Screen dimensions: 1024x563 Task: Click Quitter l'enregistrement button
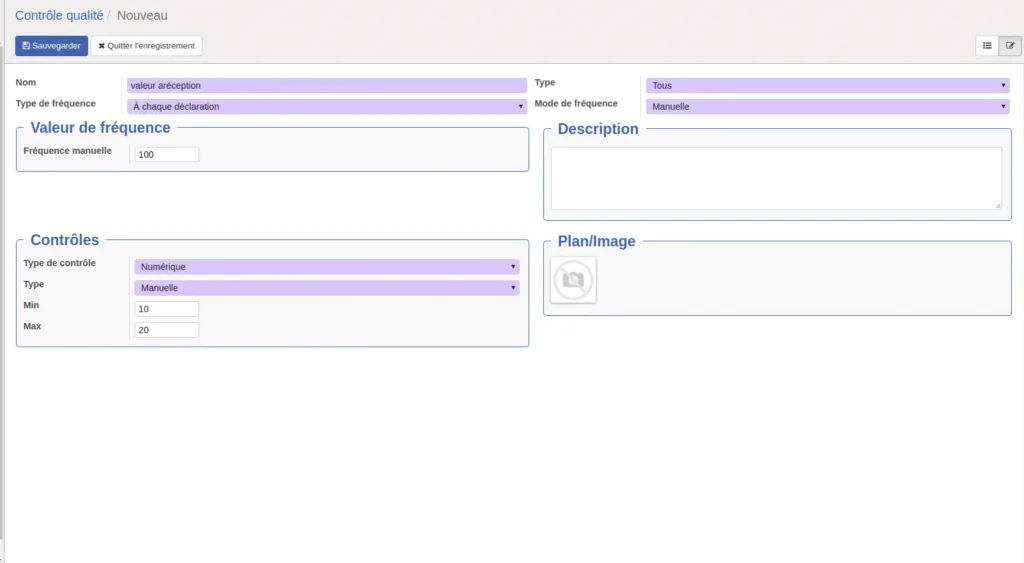coord(146,46)
